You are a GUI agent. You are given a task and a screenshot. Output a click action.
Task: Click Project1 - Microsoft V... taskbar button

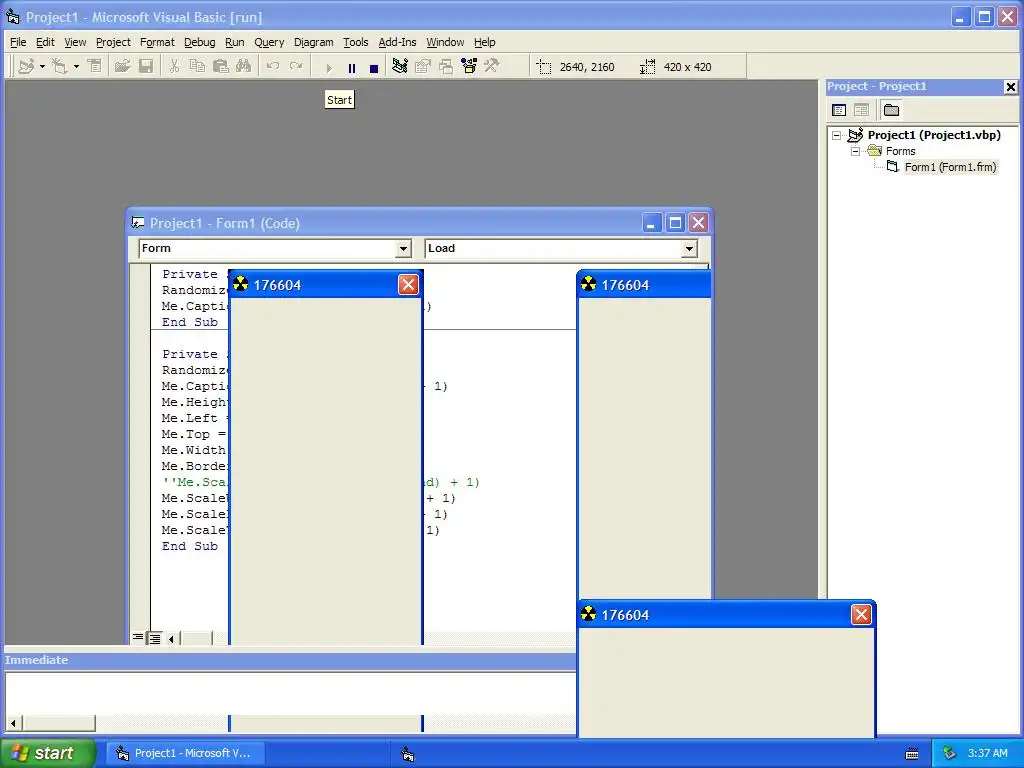[184, 753]
